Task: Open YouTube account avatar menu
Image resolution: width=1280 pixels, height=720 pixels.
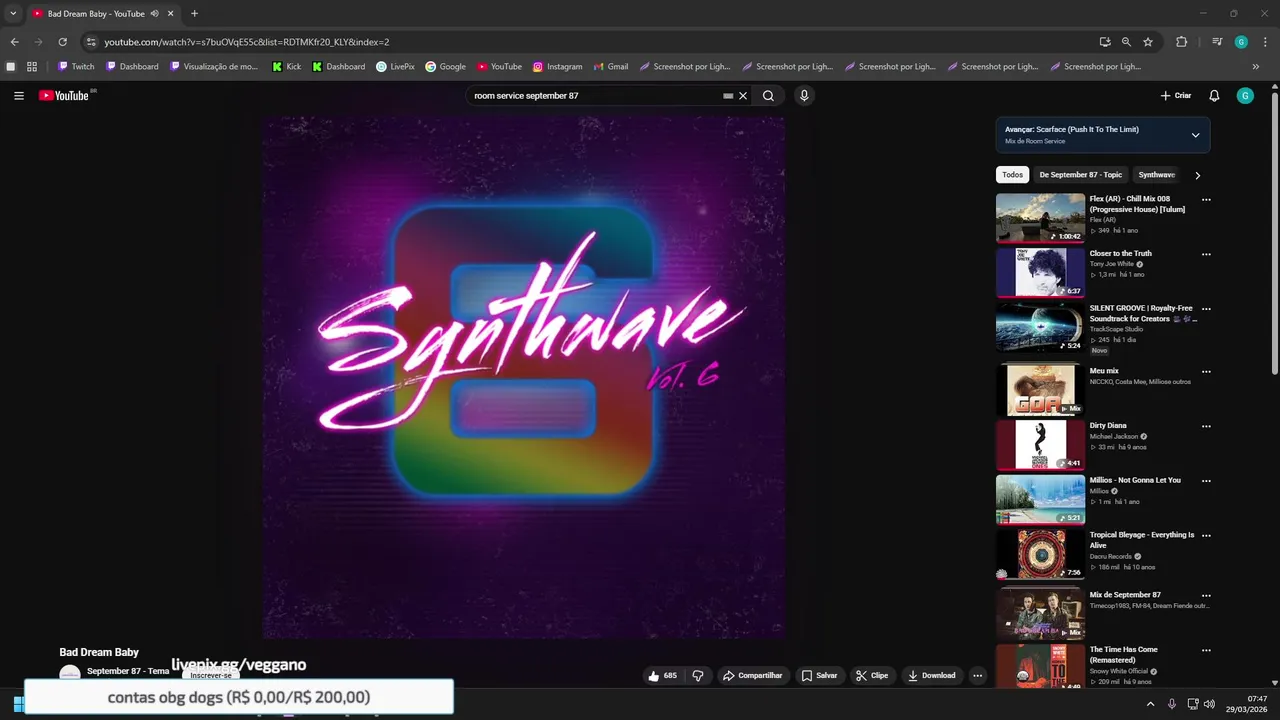Action: coord(1245,96)
